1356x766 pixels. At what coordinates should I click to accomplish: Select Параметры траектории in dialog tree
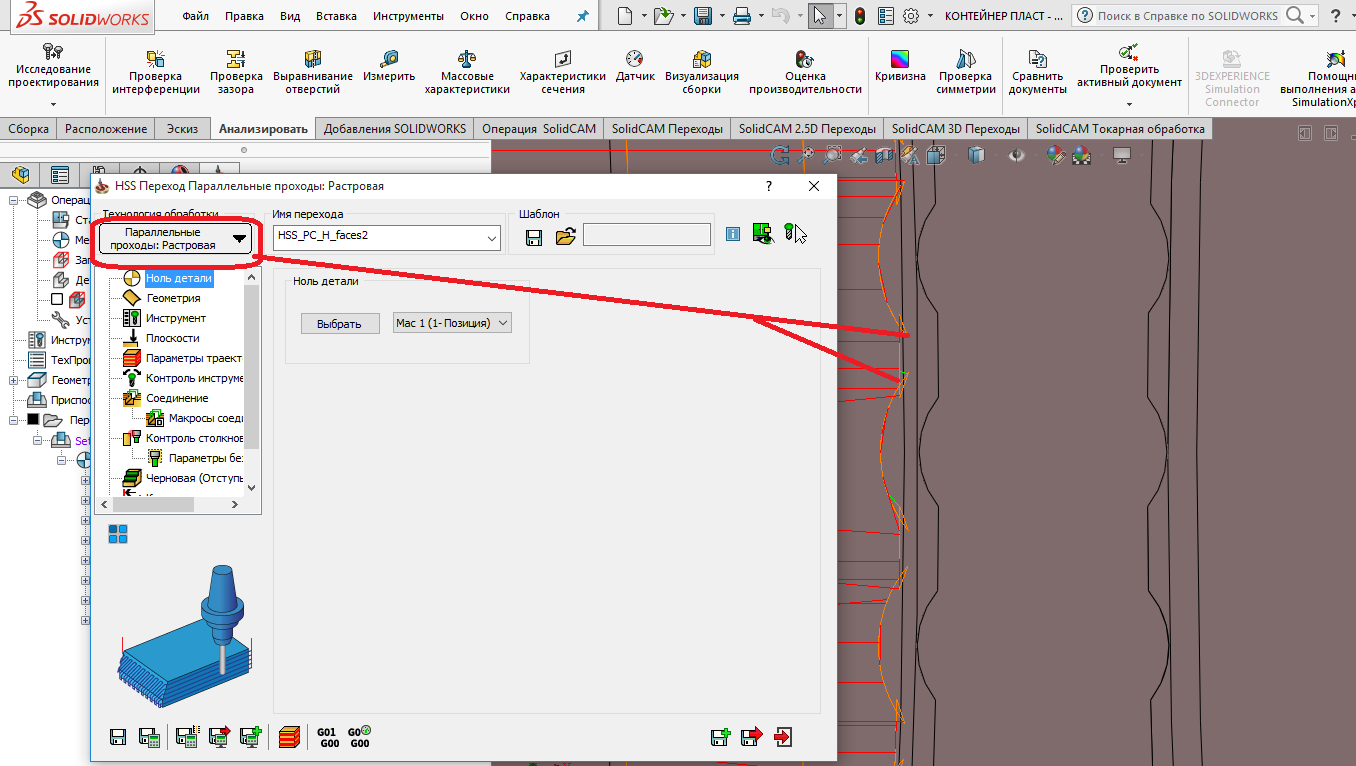click(194, 358)
